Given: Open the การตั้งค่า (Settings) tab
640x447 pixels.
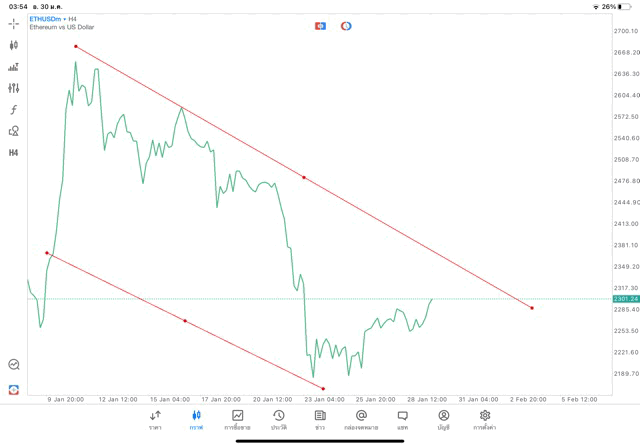Looking at the screenshot, I should point(485,419).
